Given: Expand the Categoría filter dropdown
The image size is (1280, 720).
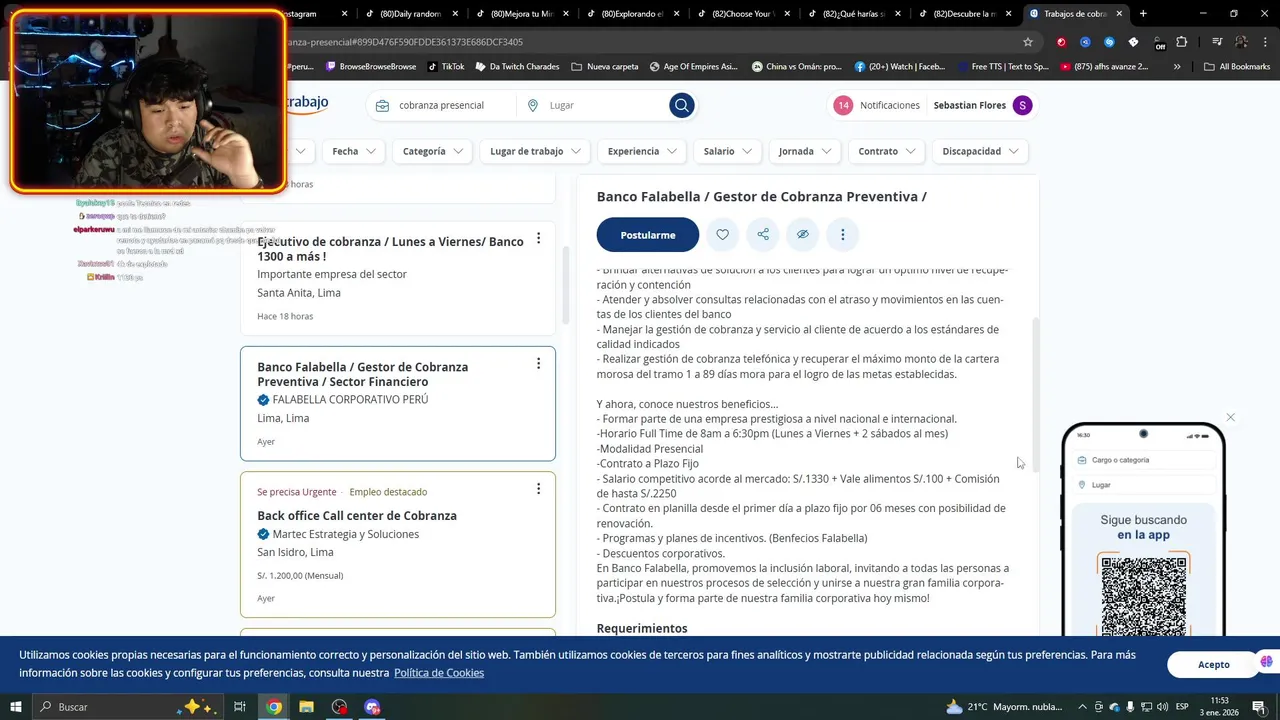Looking at the screenshot, I should coord(433,151).
